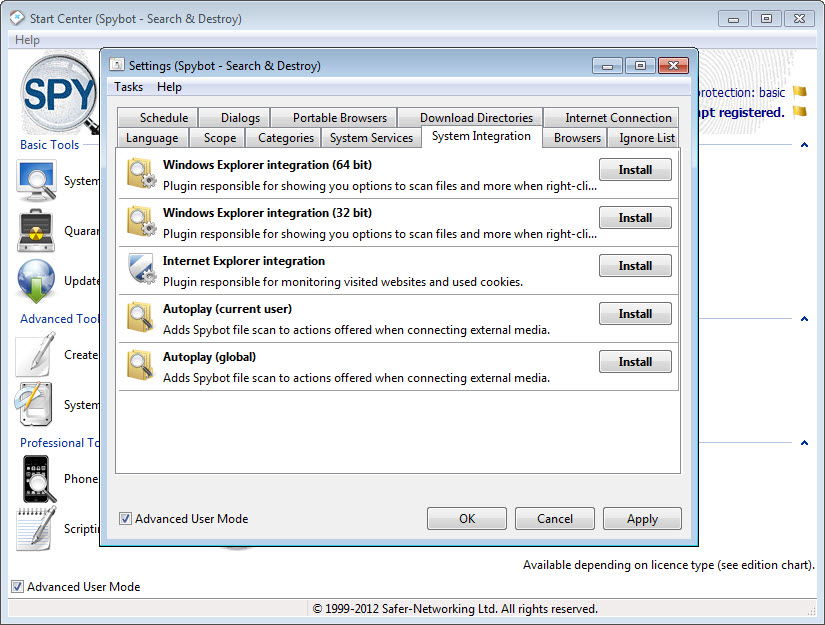The image size is (825, 625).
Task: Install Autoplay (current user)
Action: [635, 314]
